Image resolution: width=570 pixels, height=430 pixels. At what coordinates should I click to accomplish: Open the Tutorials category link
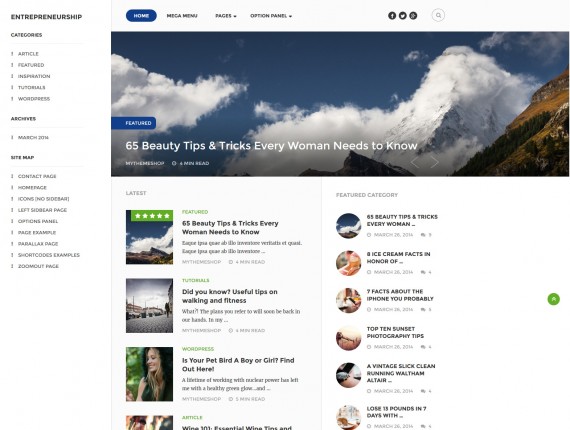point(32,88)
